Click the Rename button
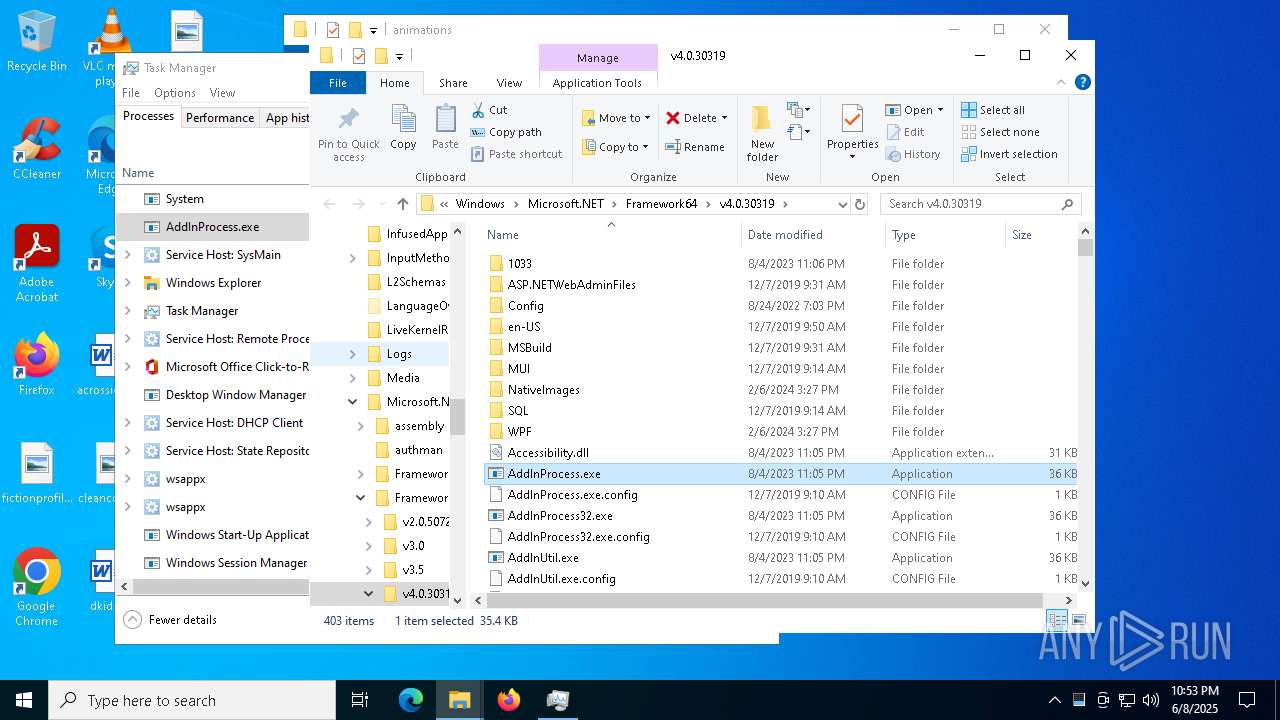Image resolution: width=1280 pixels, height=720 pixels. (x=696, y=147)
